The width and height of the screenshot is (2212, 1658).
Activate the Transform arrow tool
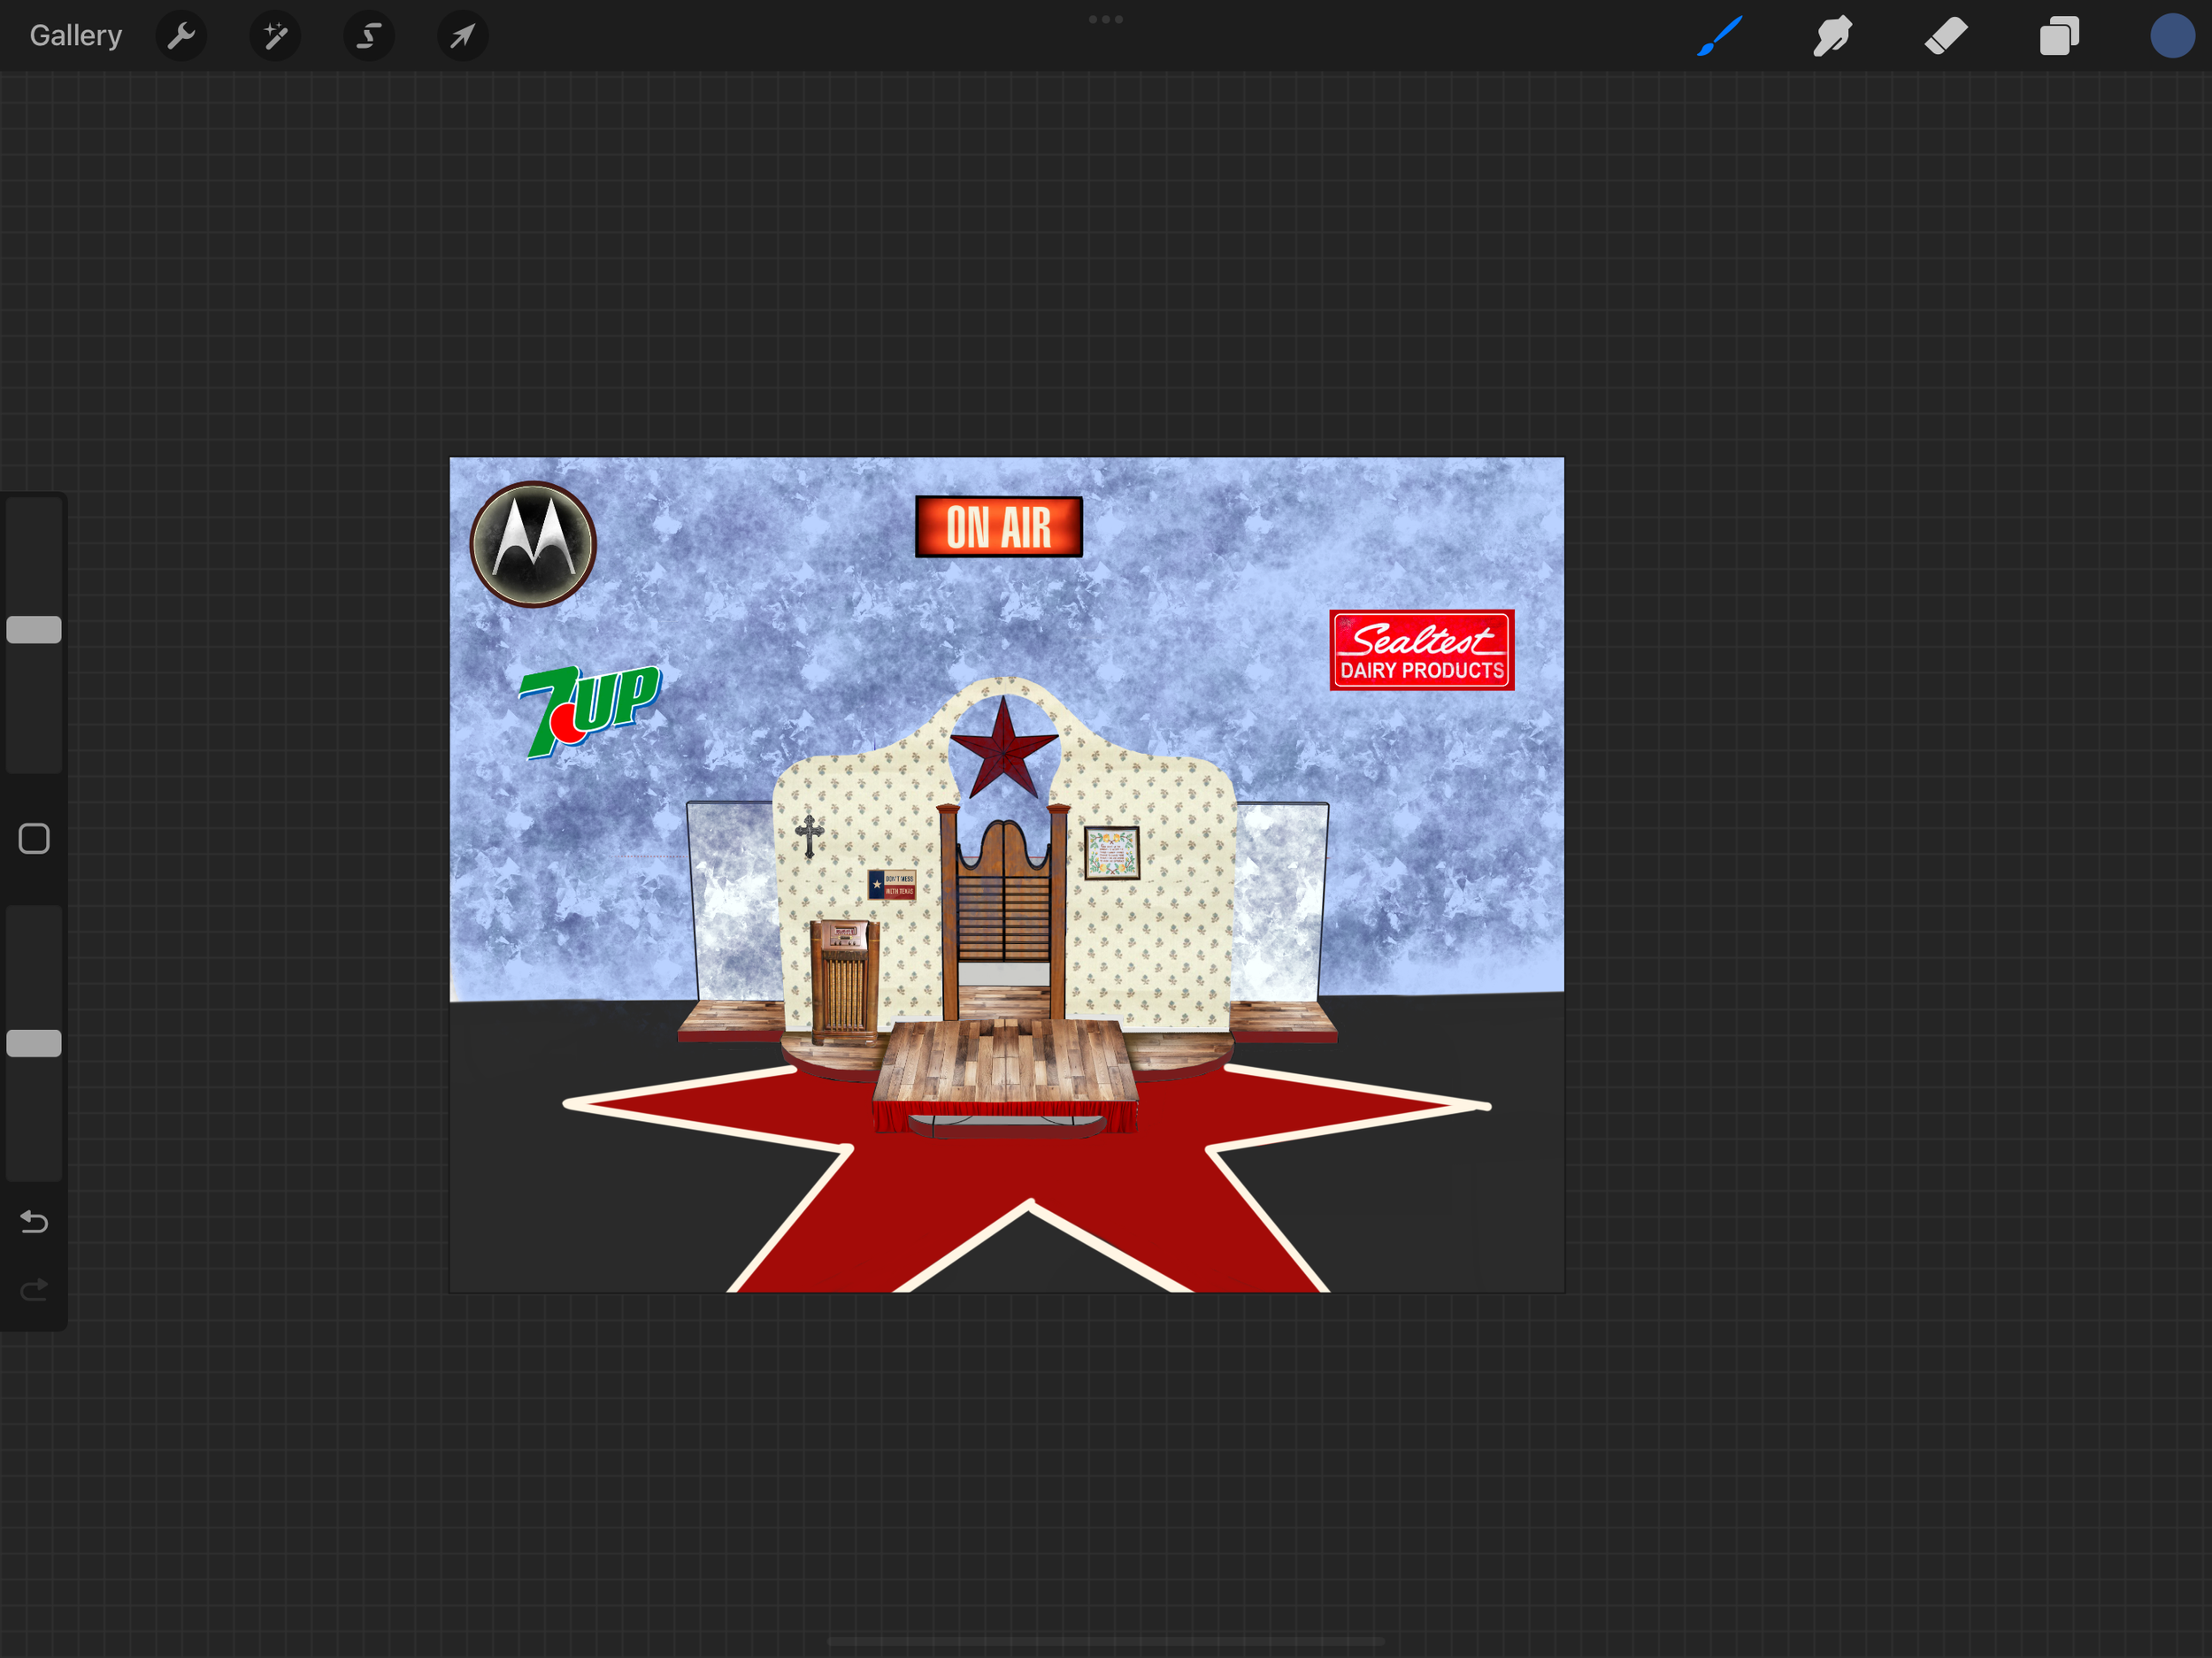pos(462,36)
